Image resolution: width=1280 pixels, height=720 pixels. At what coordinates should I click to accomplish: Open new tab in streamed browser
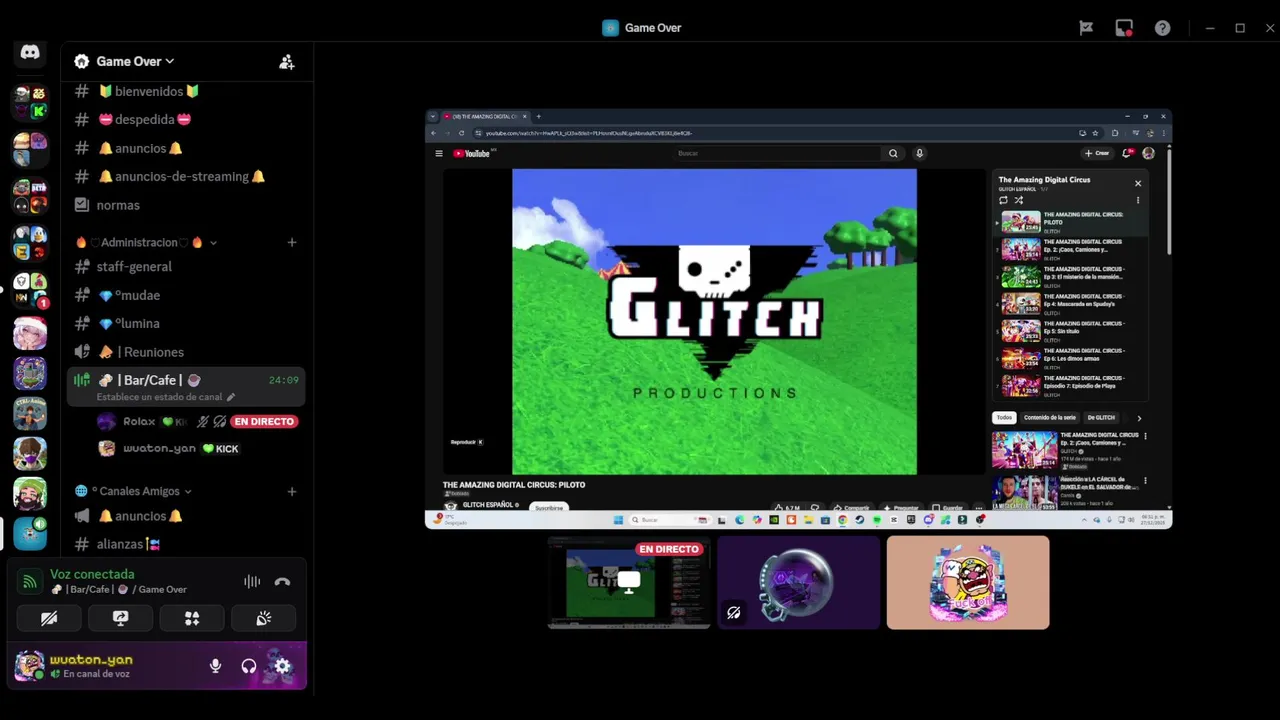pos(538,116)
